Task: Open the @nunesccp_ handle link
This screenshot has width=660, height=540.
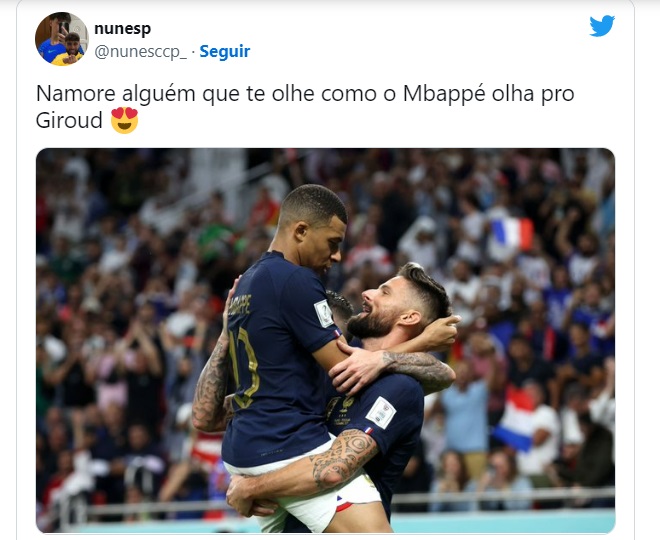Action: pyautogui.click(x=141, y=51)
